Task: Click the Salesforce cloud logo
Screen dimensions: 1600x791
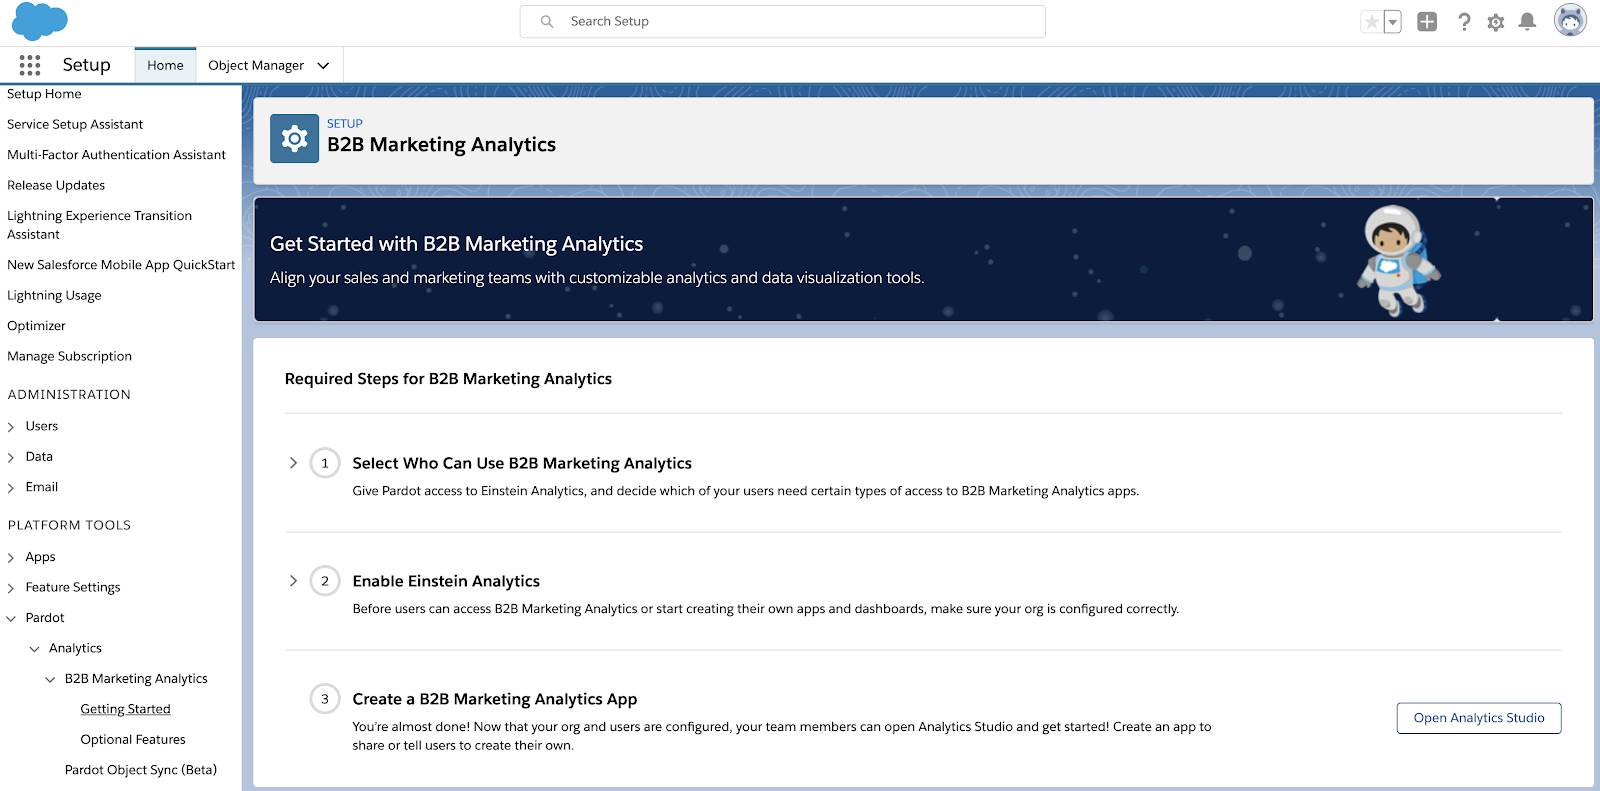Action: [x=40, y=21]
